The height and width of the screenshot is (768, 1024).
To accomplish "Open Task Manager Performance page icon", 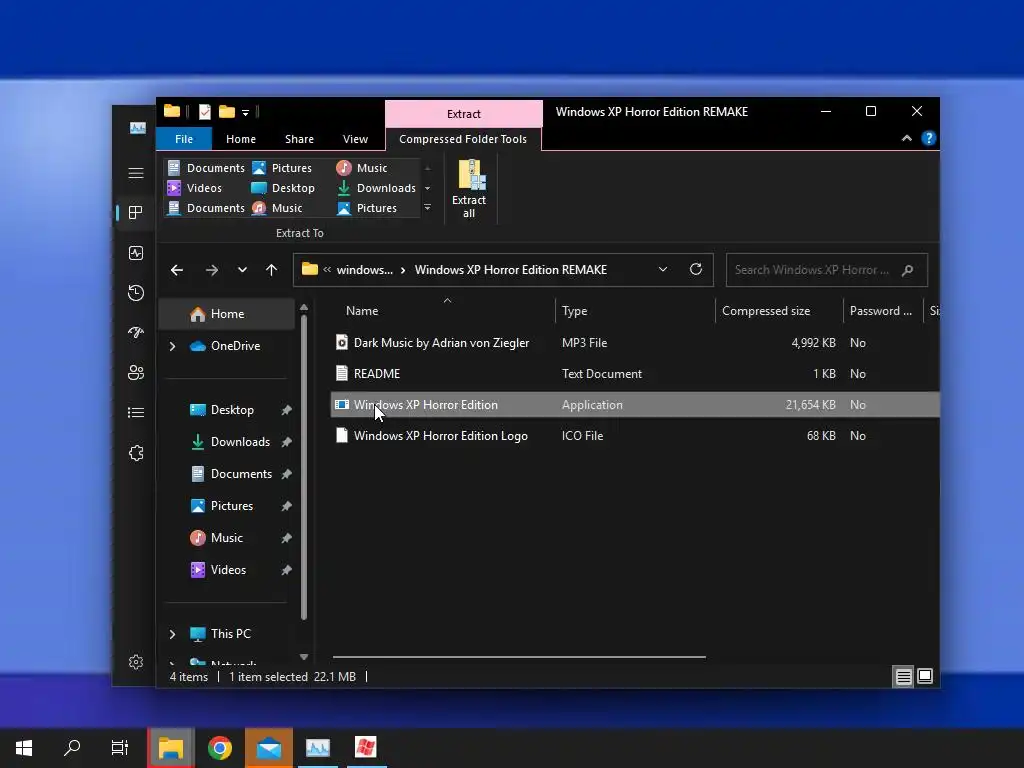I will click(x=136, y=253).
